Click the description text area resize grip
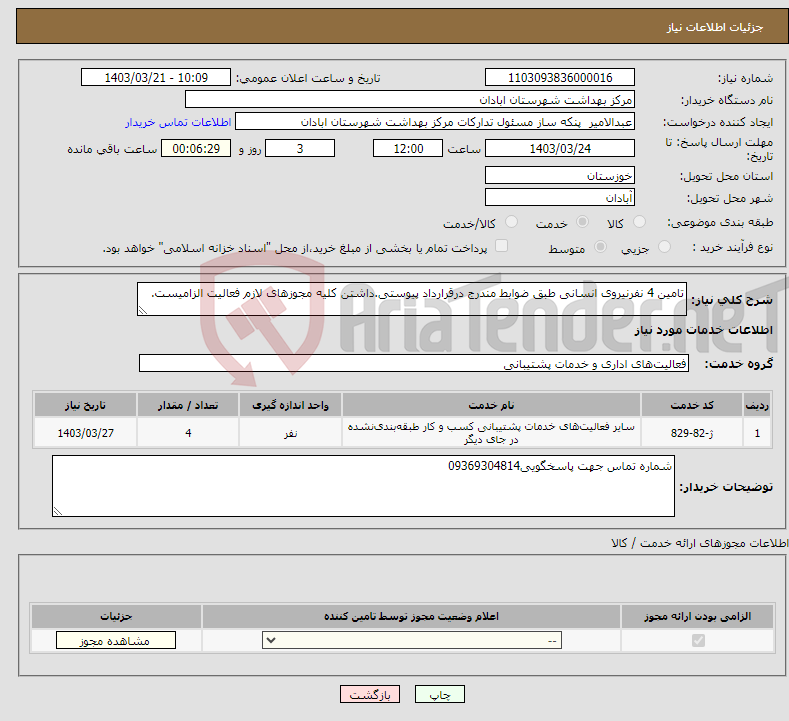The width and height of the screenshot is (789, 721). pyautogui.click(x=143, y=310)
